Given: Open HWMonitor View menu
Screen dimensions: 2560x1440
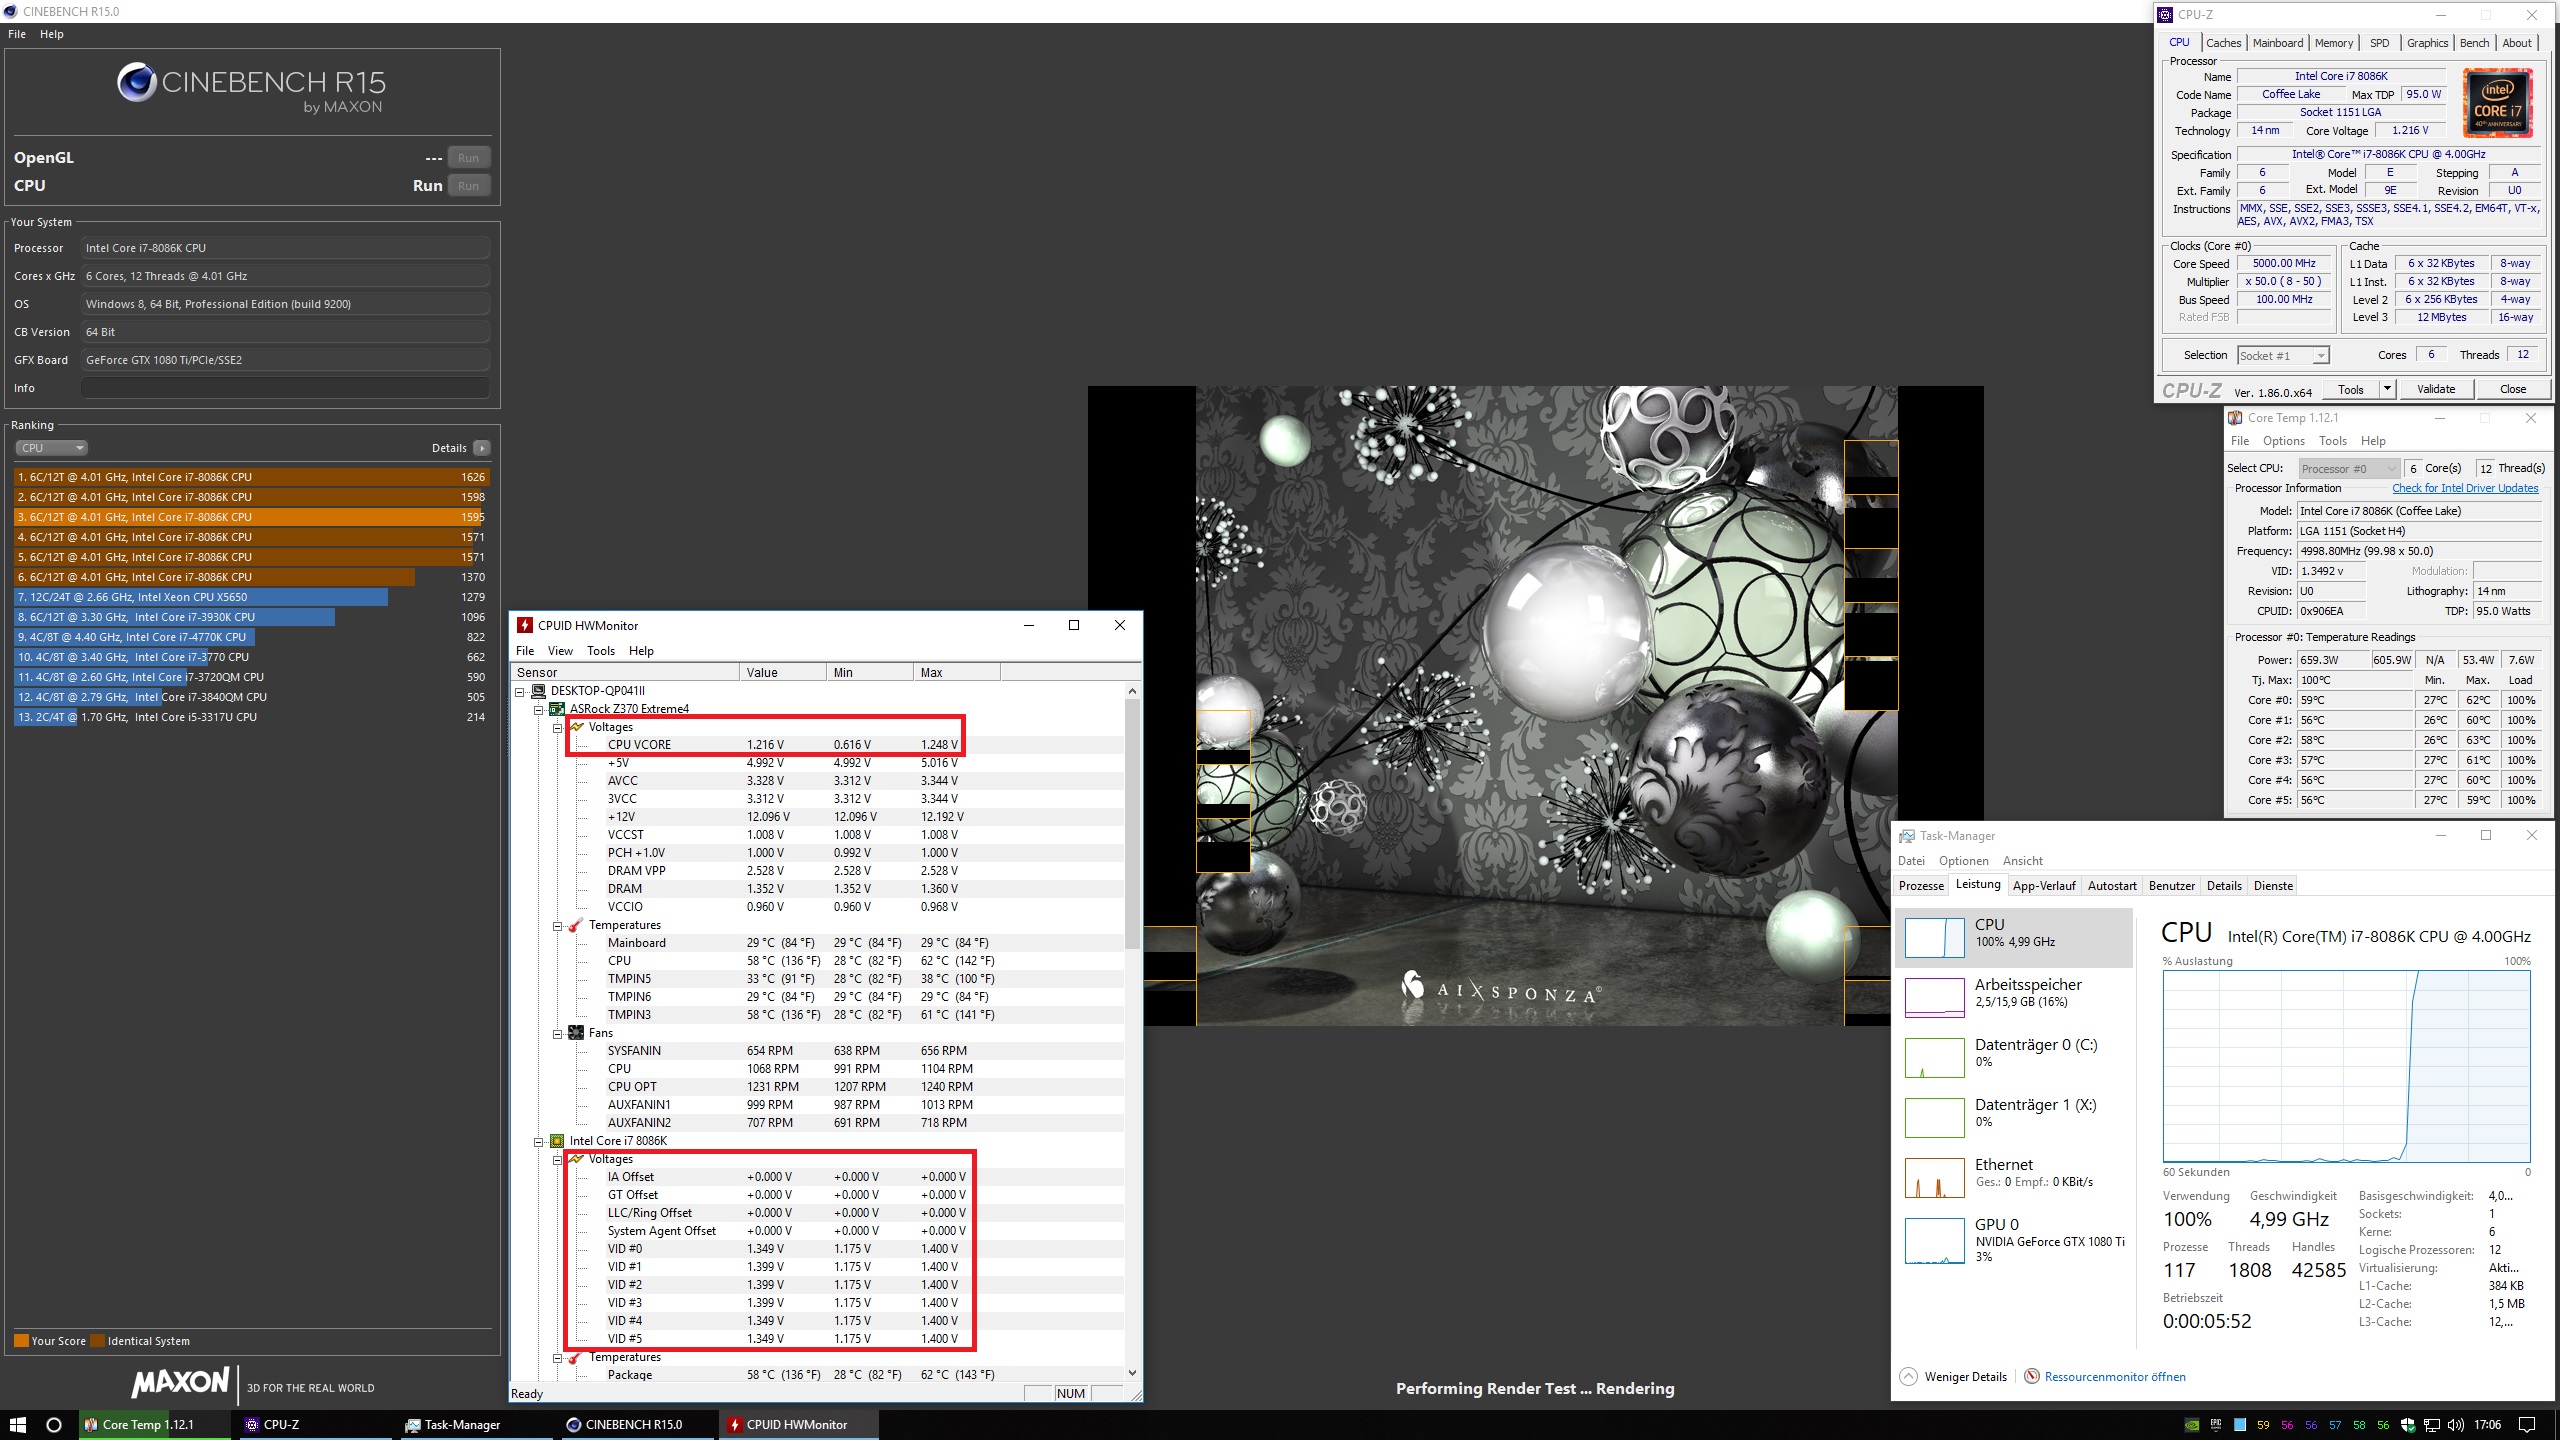Looking at the screenshot, I should 559,651.
